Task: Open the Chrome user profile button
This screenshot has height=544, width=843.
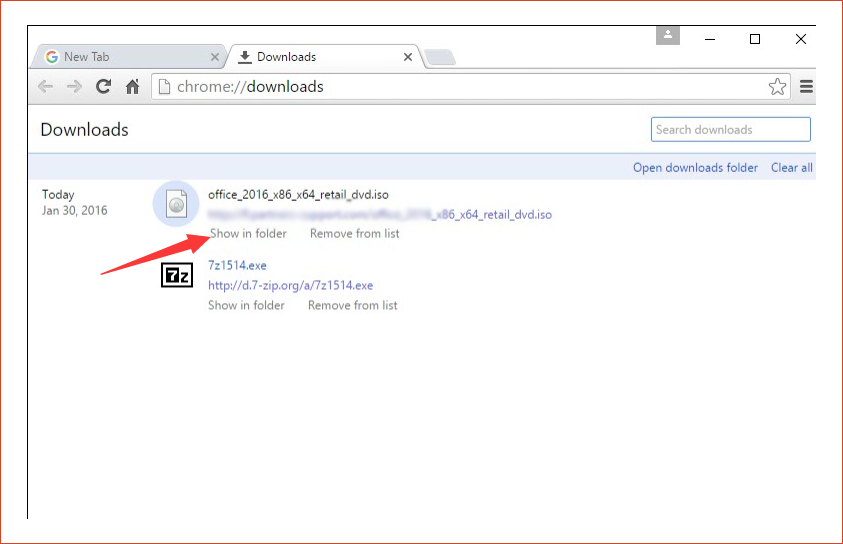Action: (667, 35)
